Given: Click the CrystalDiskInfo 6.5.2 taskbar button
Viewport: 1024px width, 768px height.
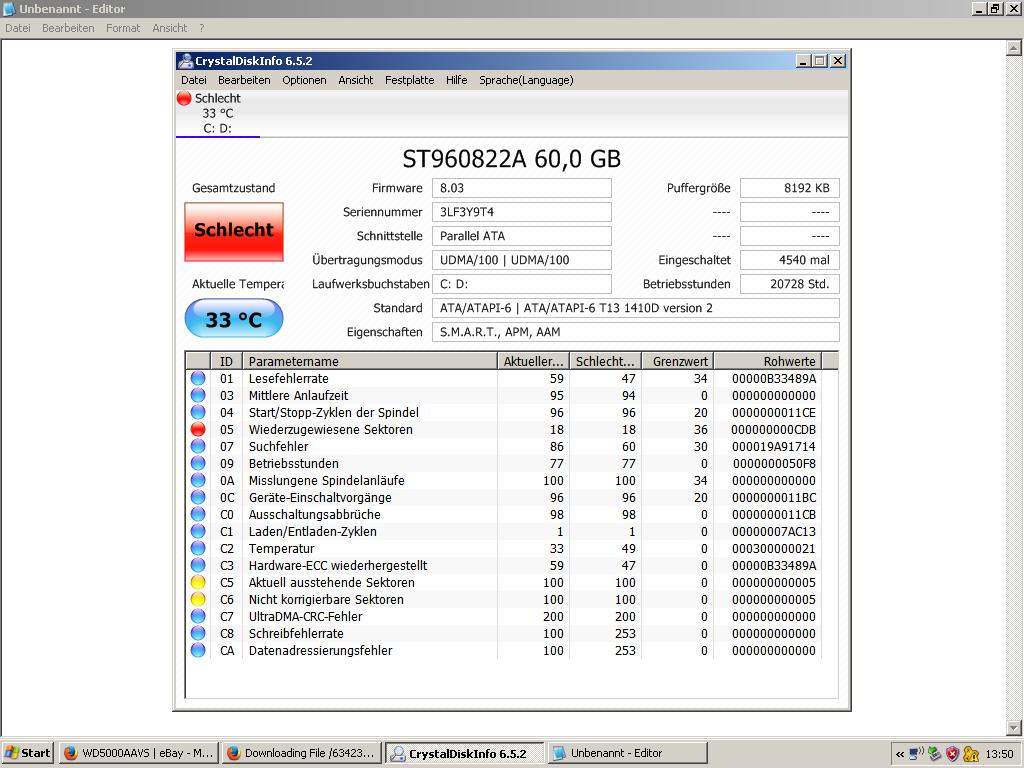Looking at the screenshot, I should pyautogui.click(x=464, y=753).
